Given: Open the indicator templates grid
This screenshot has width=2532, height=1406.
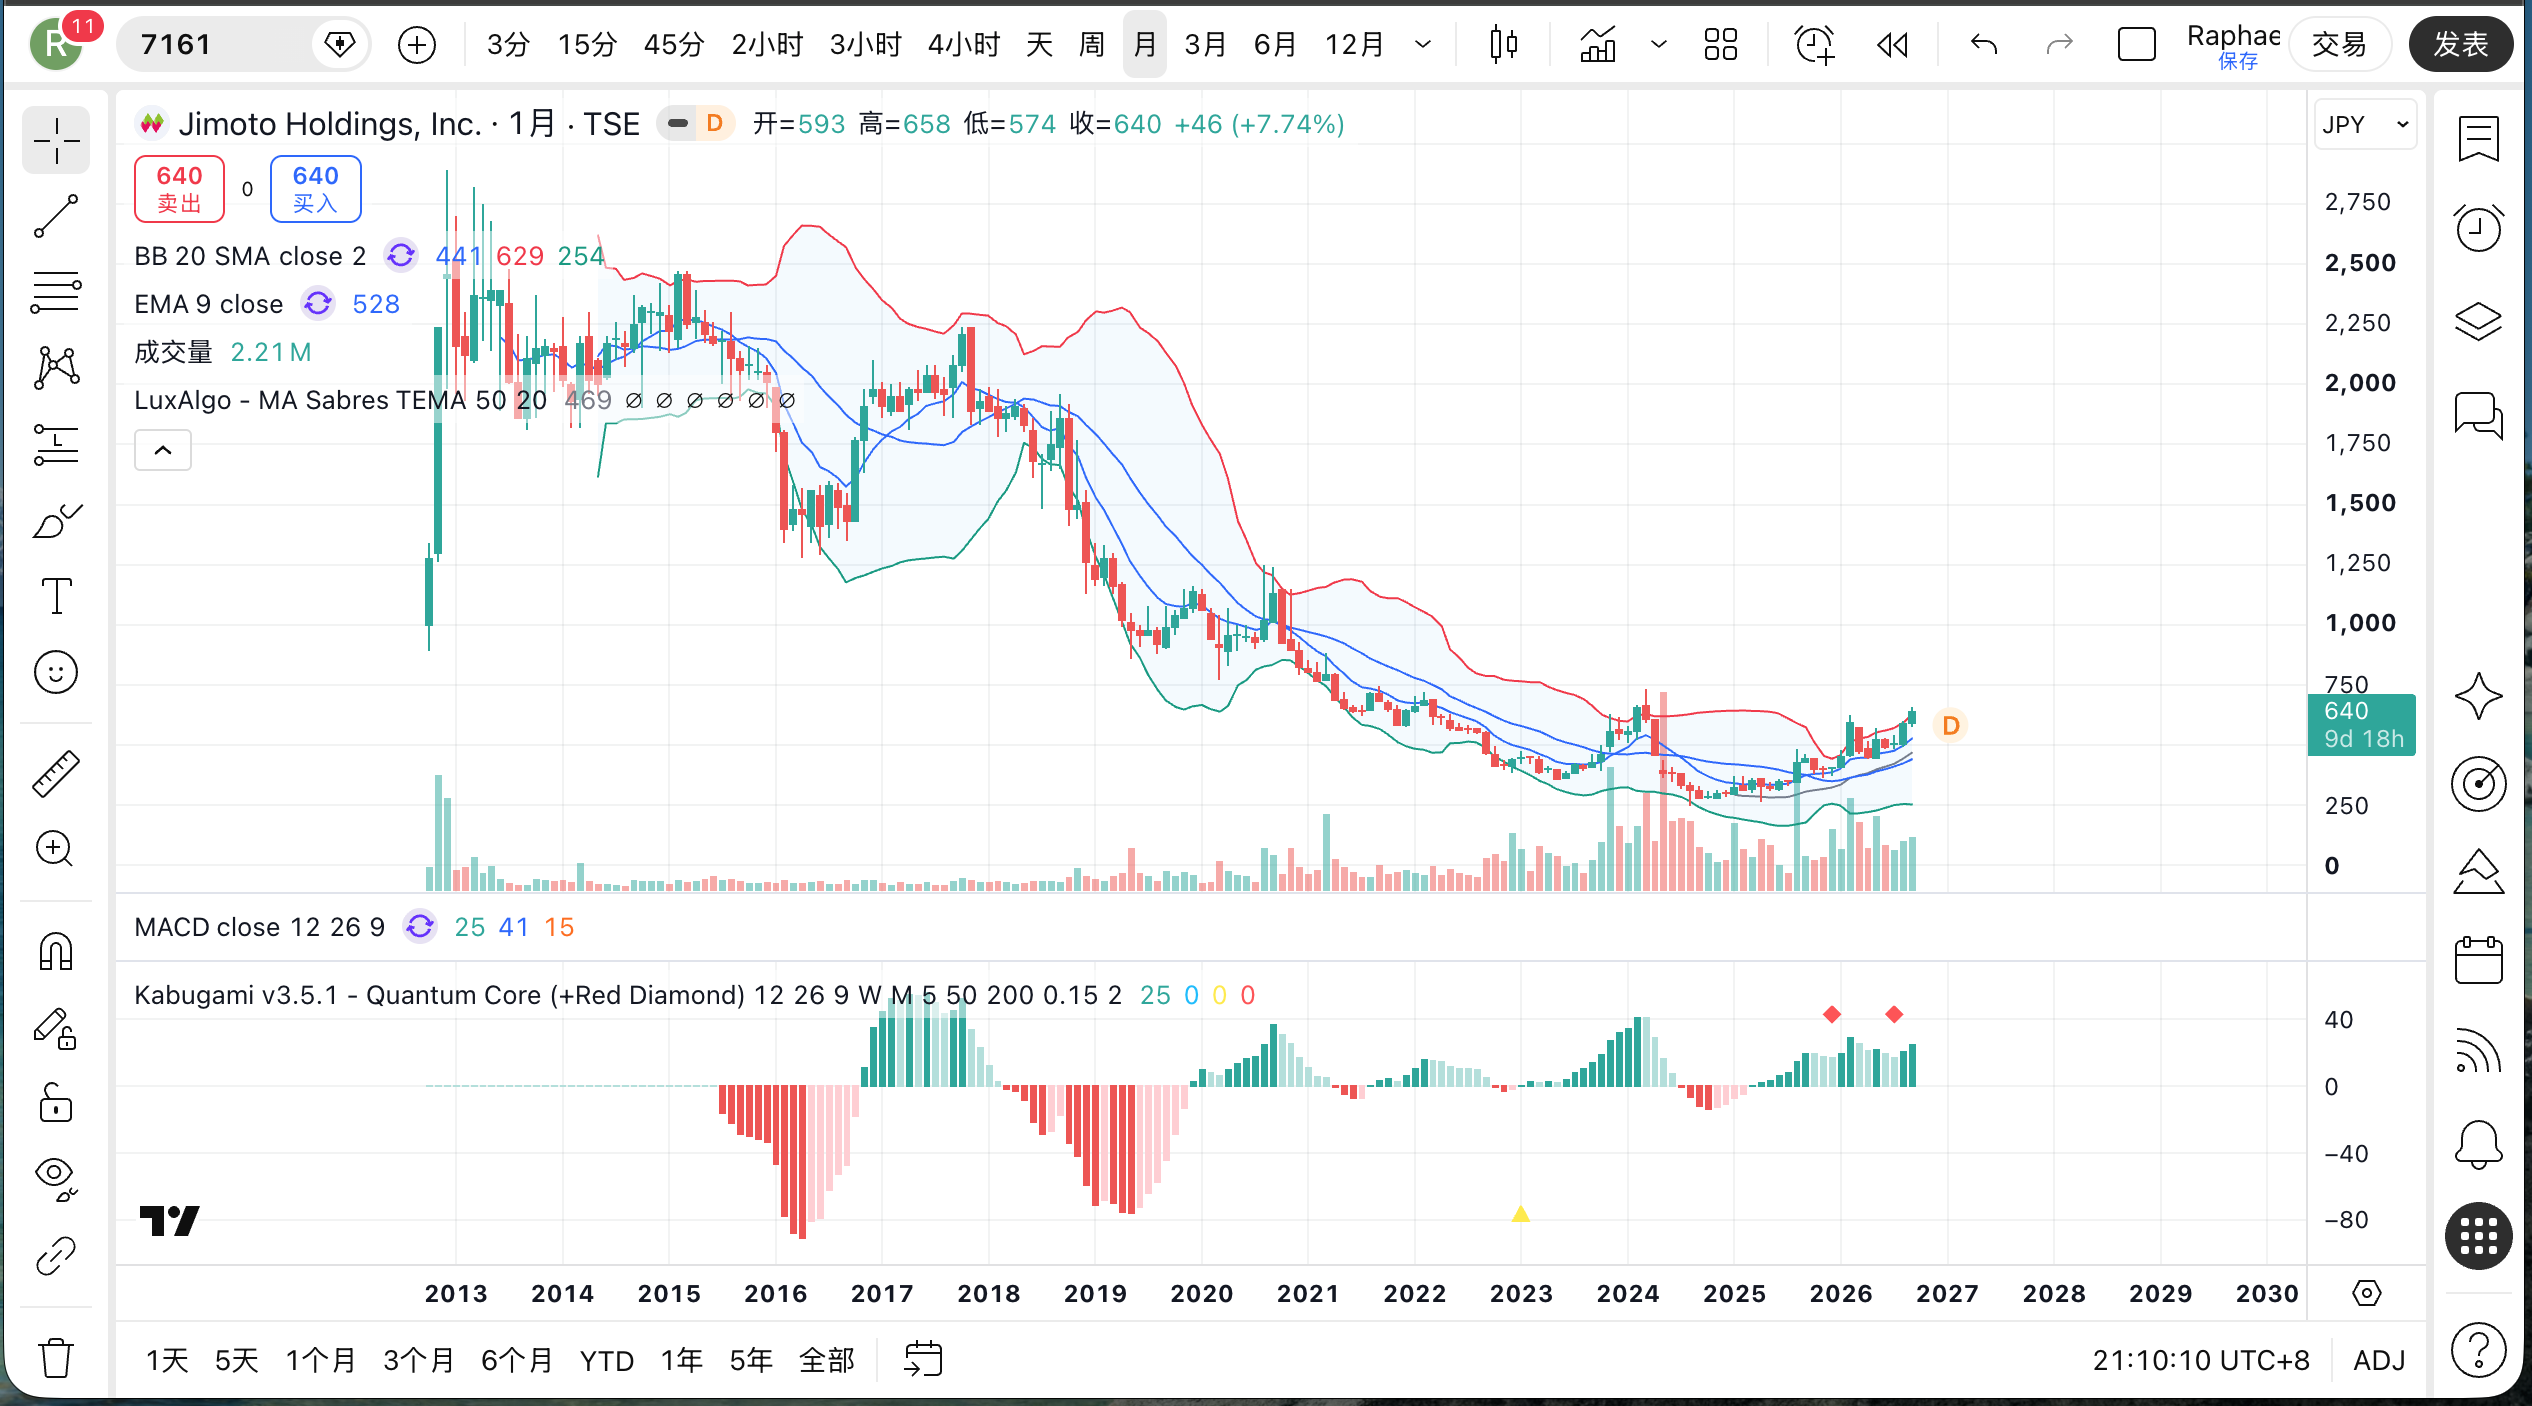Looking at the screenshot, I should (x=1721, y=45).
